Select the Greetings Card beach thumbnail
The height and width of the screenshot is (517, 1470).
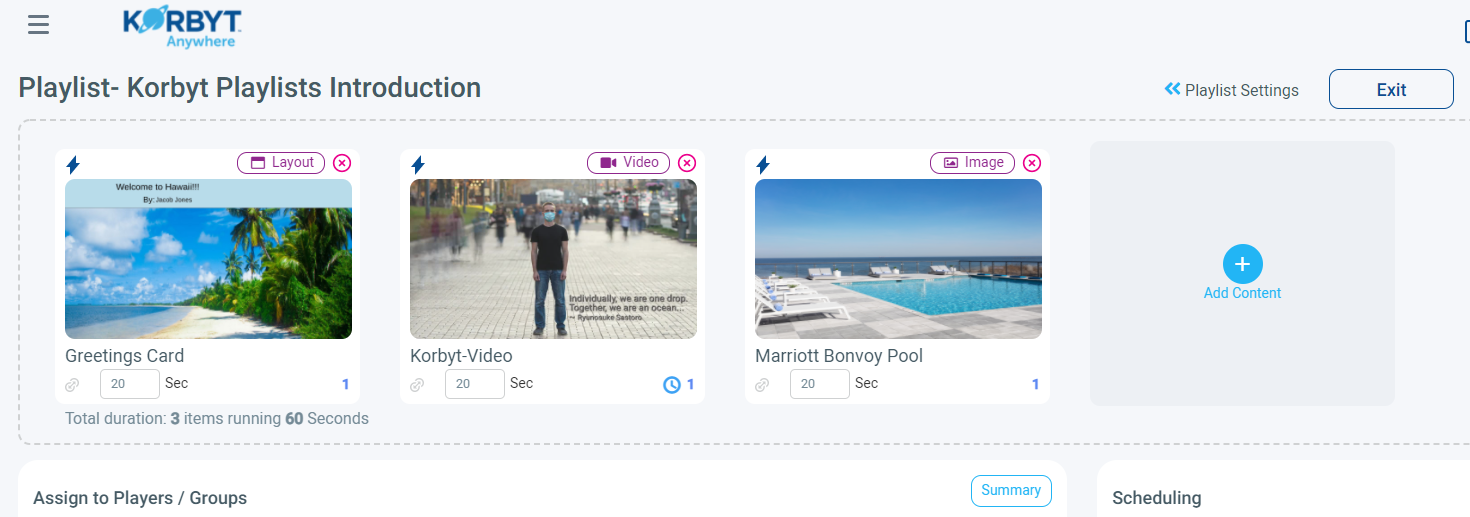point(208,259)
